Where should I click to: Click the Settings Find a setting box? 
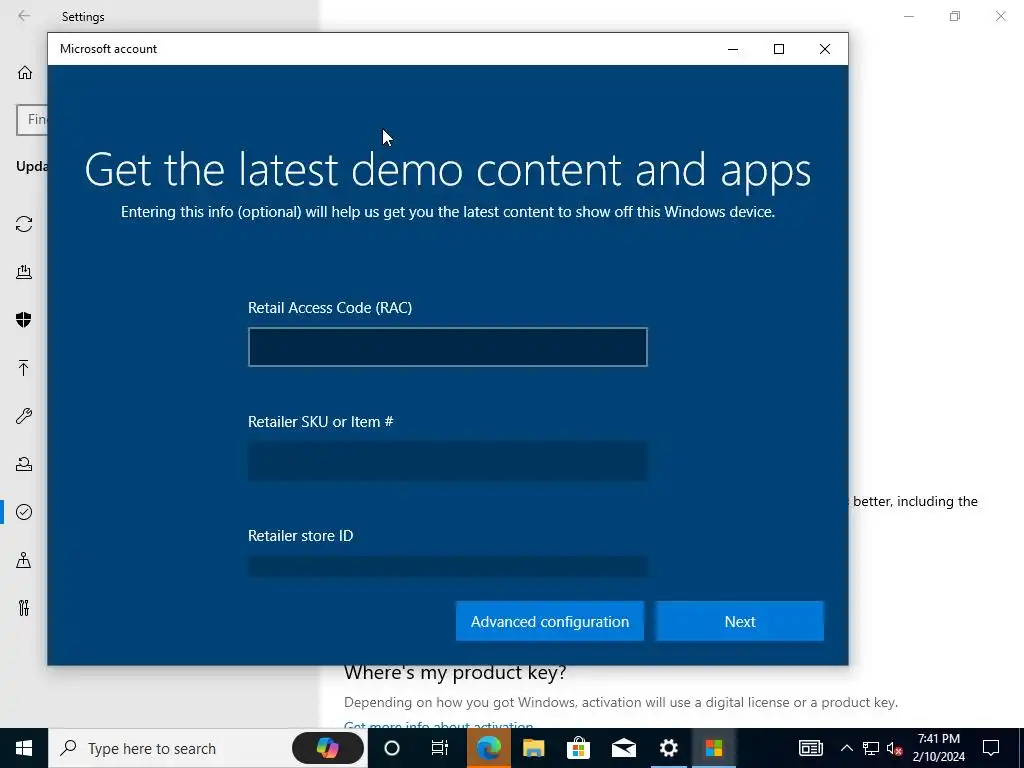pos(32,120)
